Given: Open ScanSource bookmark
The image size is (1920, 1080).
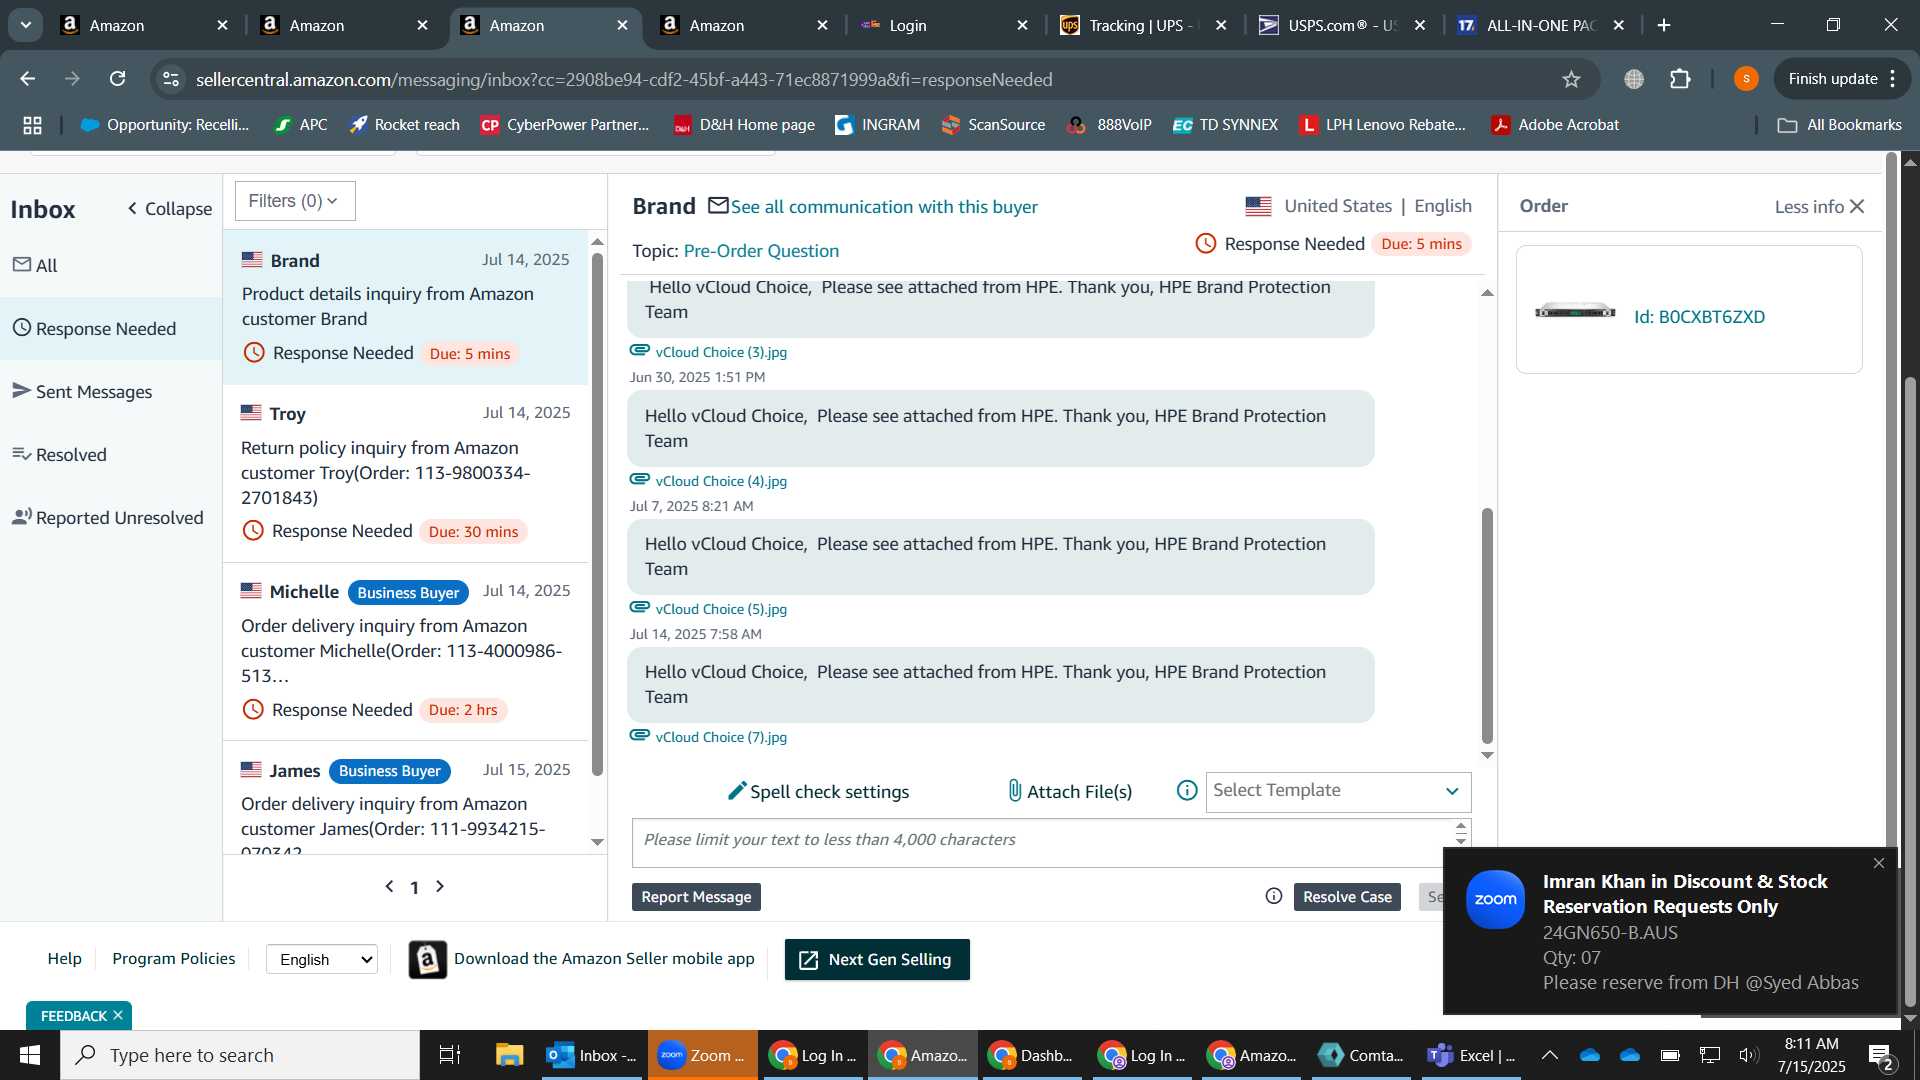Looking at the screenshot, I should [x=994, y=125].
